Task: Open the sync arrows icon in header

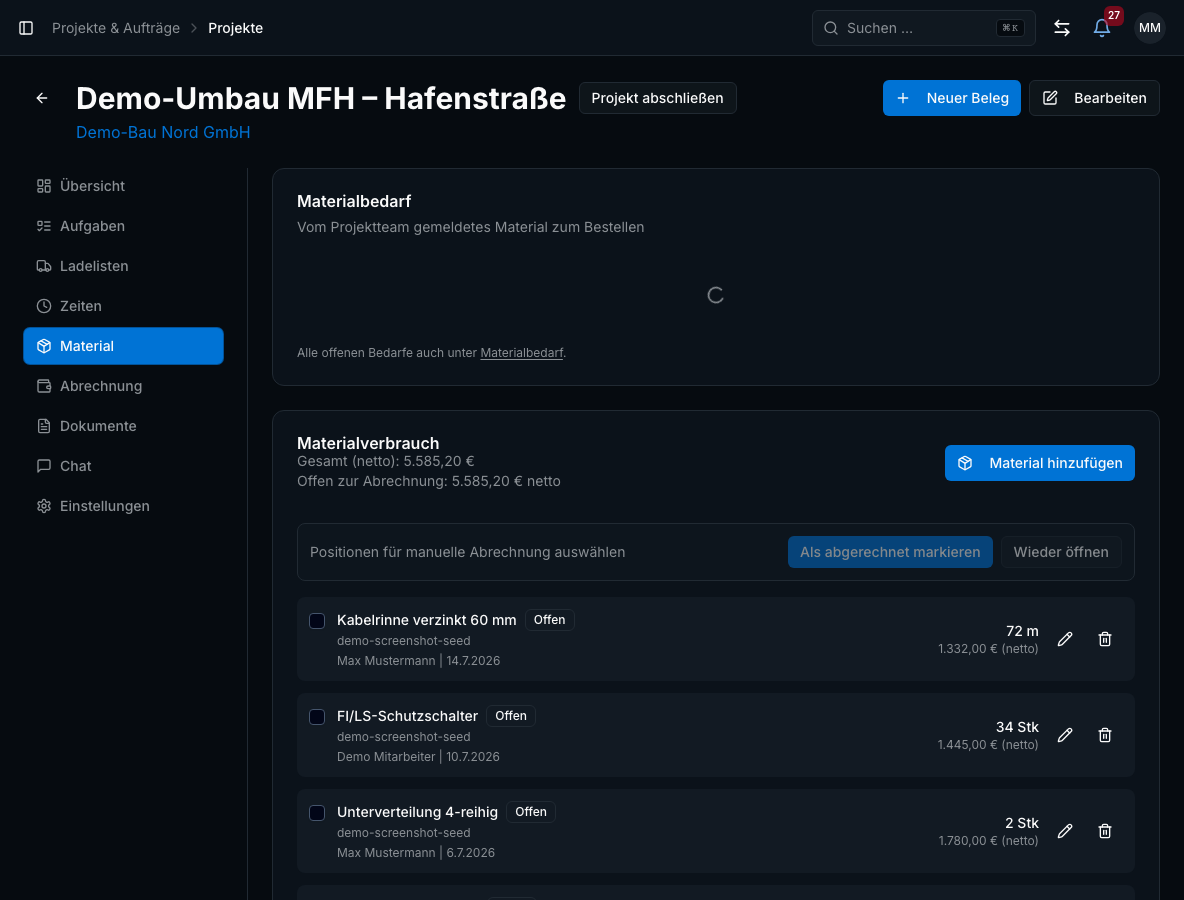Action: coord(1062,28)
